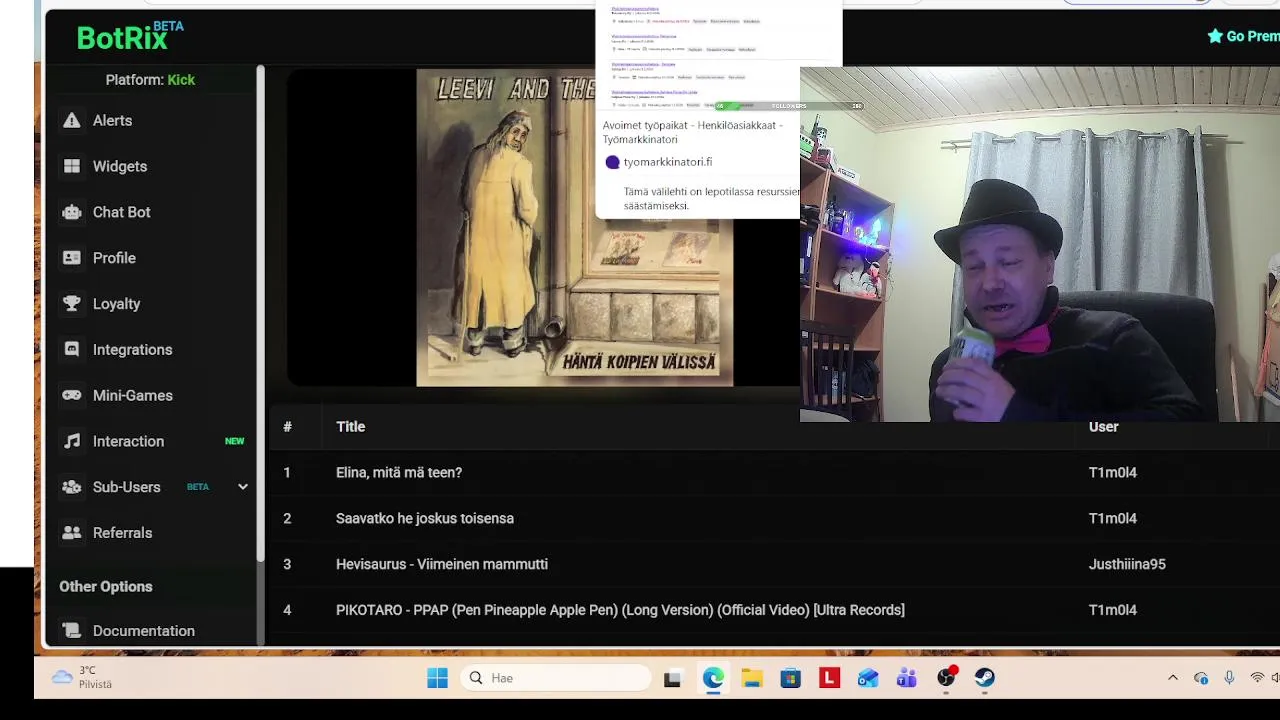Click the microphone tray icon
This screenshot has width=1280, height=720.
click(x=1229, y=678)
